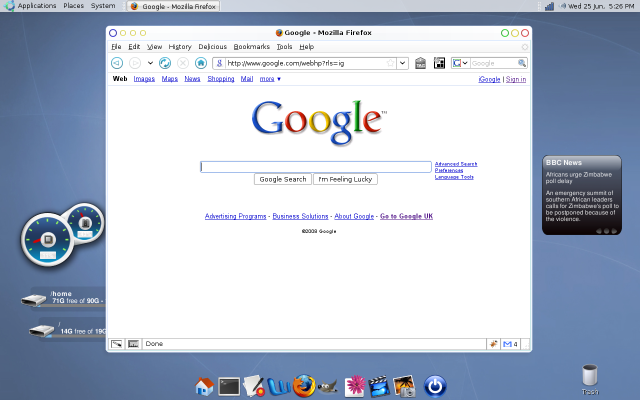Screen dimensions: 640x400
Task: Click the search magnifier icon
Action: tap(522, 63)
